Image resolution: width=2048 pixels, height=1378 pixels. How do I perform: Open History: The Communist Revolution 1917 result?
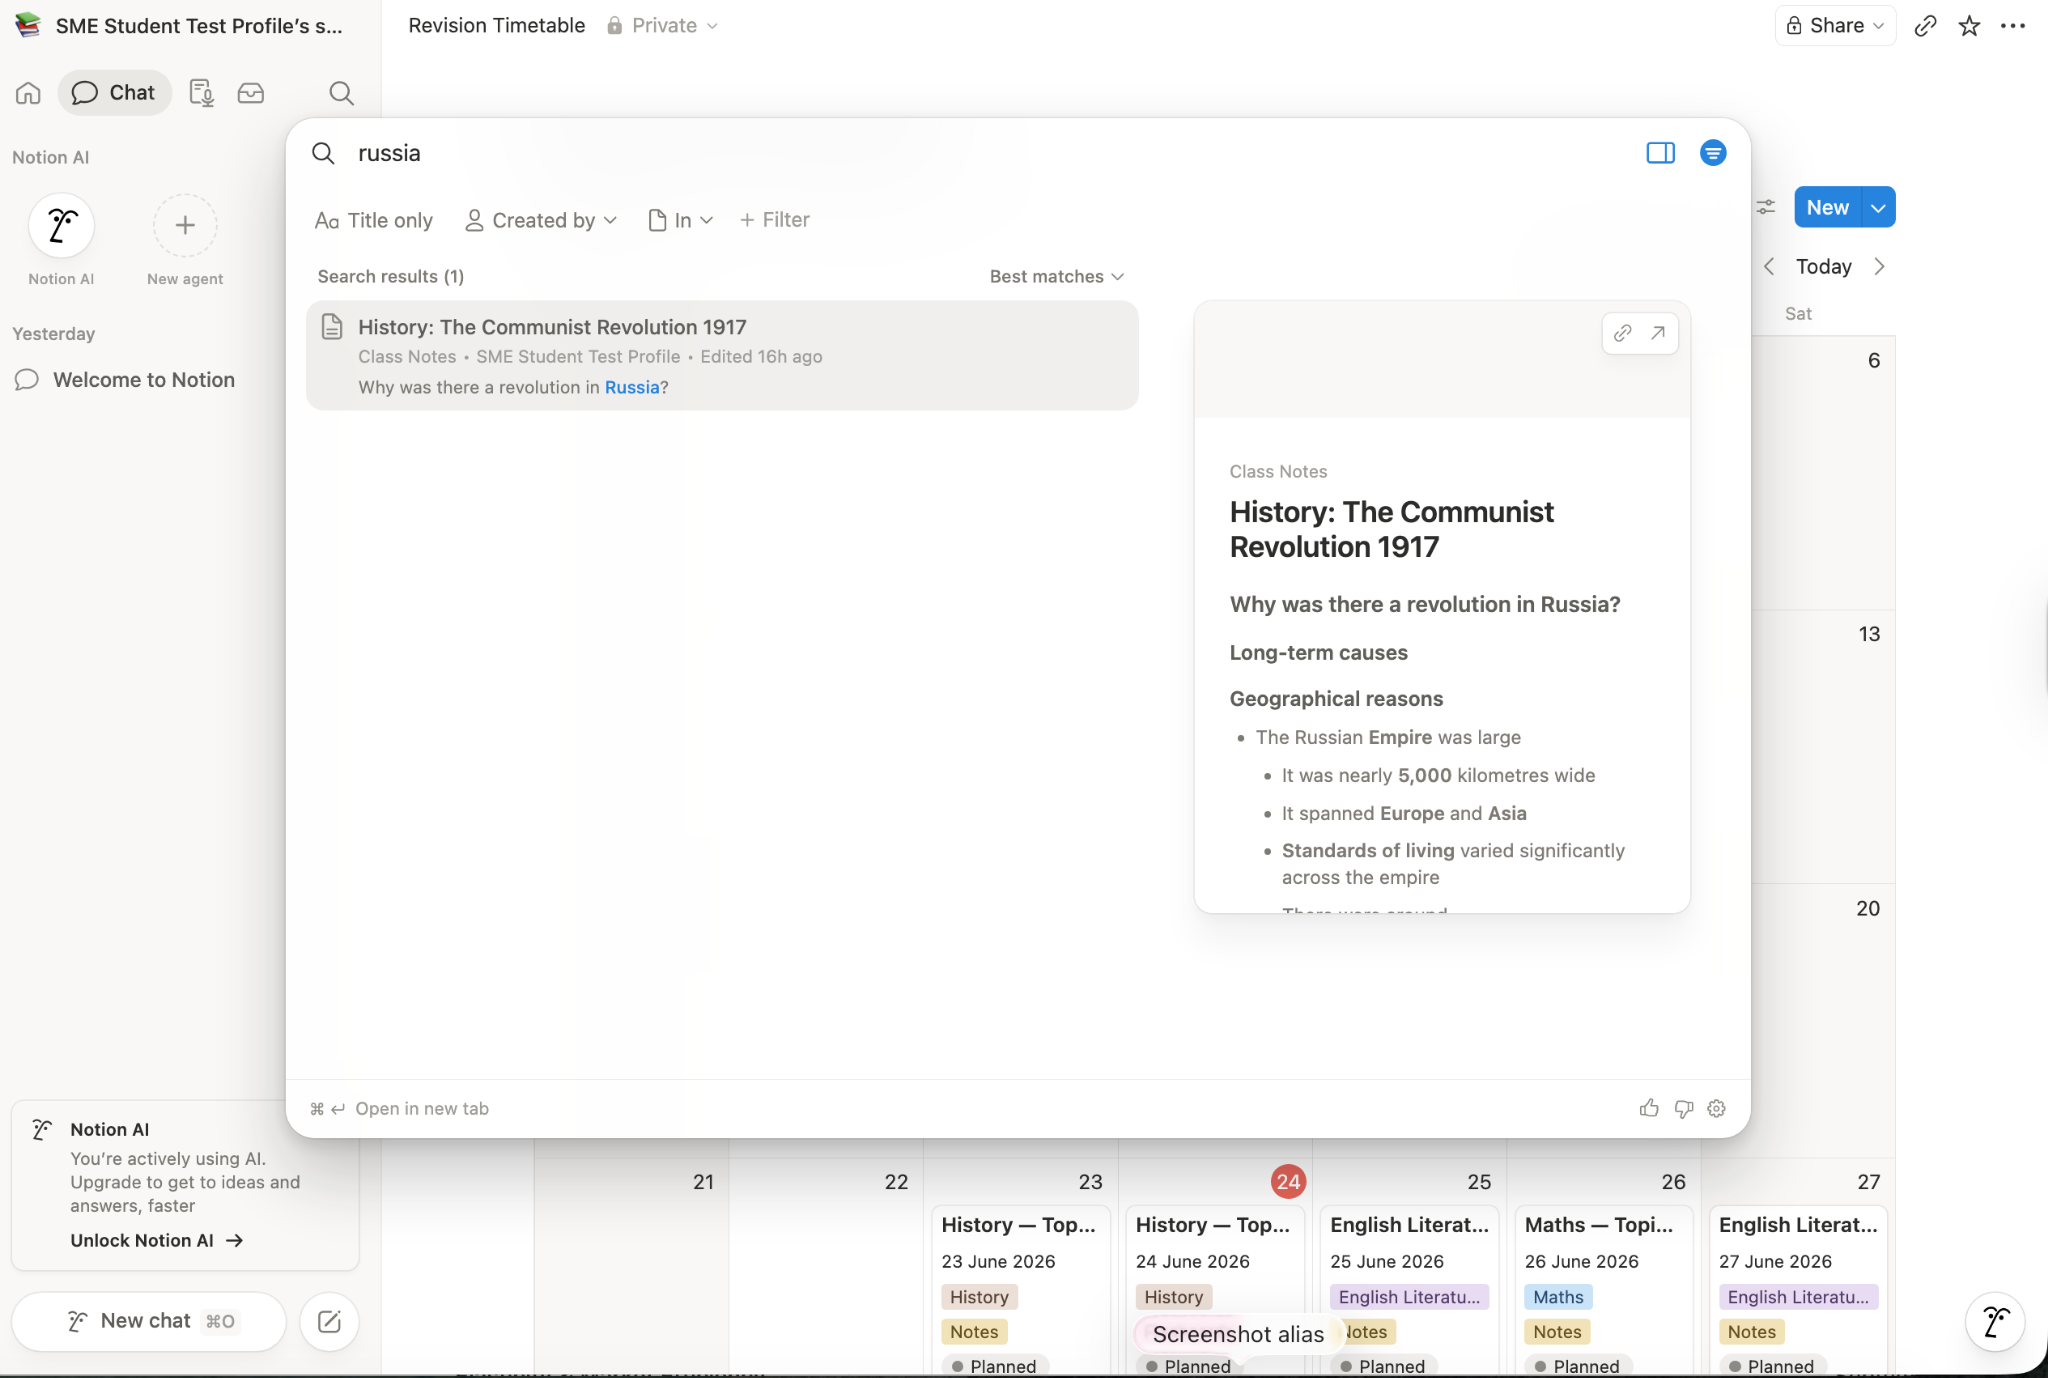pos(722,355)
